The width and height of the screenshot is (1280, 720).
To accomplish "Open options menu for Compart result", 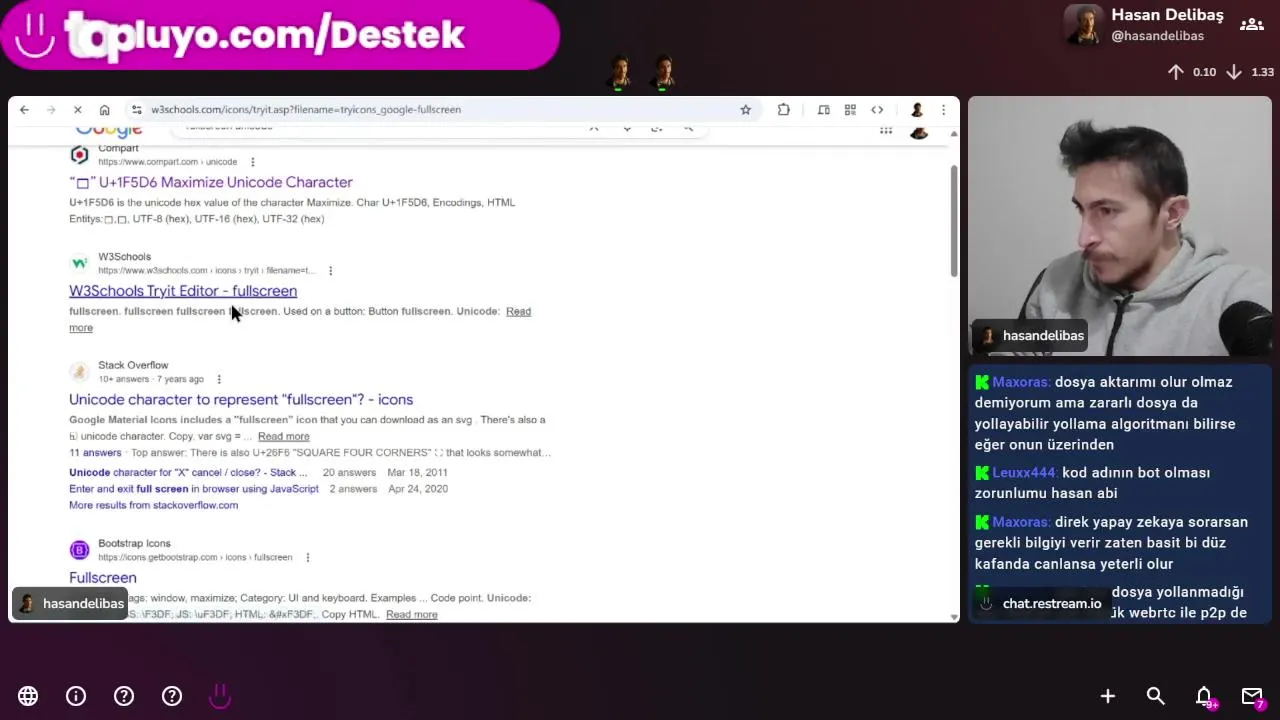I will coord(252,162).
